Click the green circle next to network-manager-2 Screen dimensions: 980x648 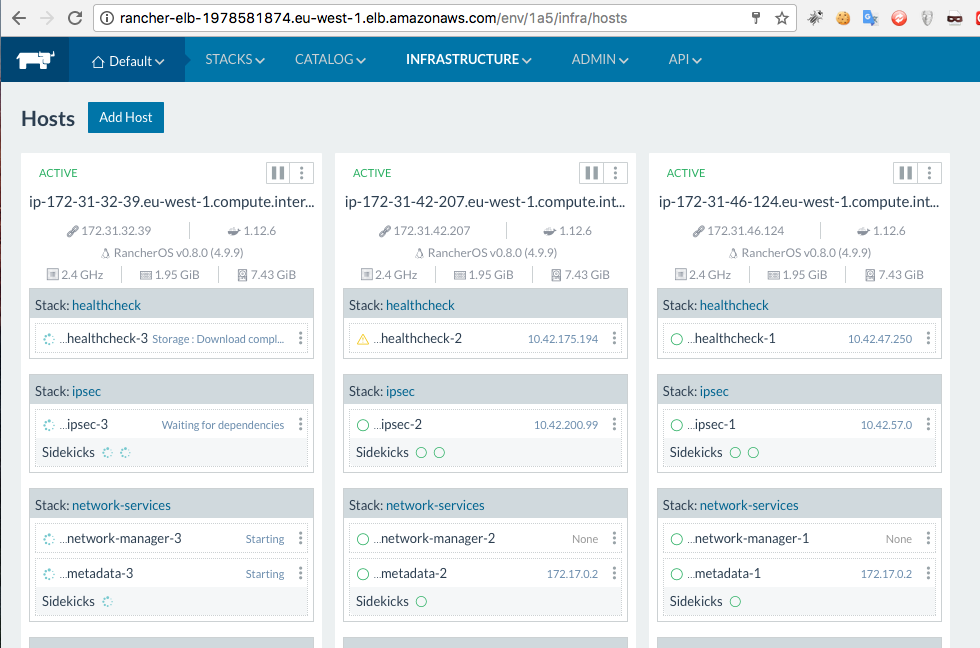tap(361, 538)
